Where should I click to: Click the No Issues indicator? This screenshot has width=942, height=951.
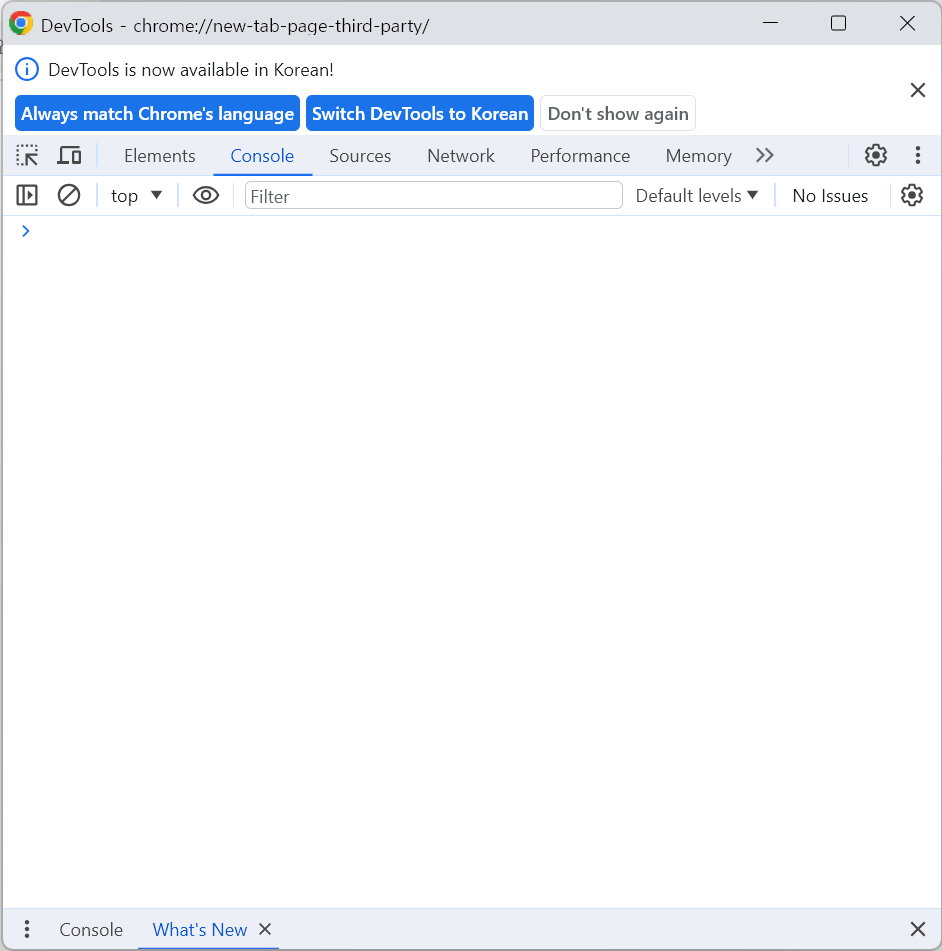pyautogui.click(x=830, y=196)
